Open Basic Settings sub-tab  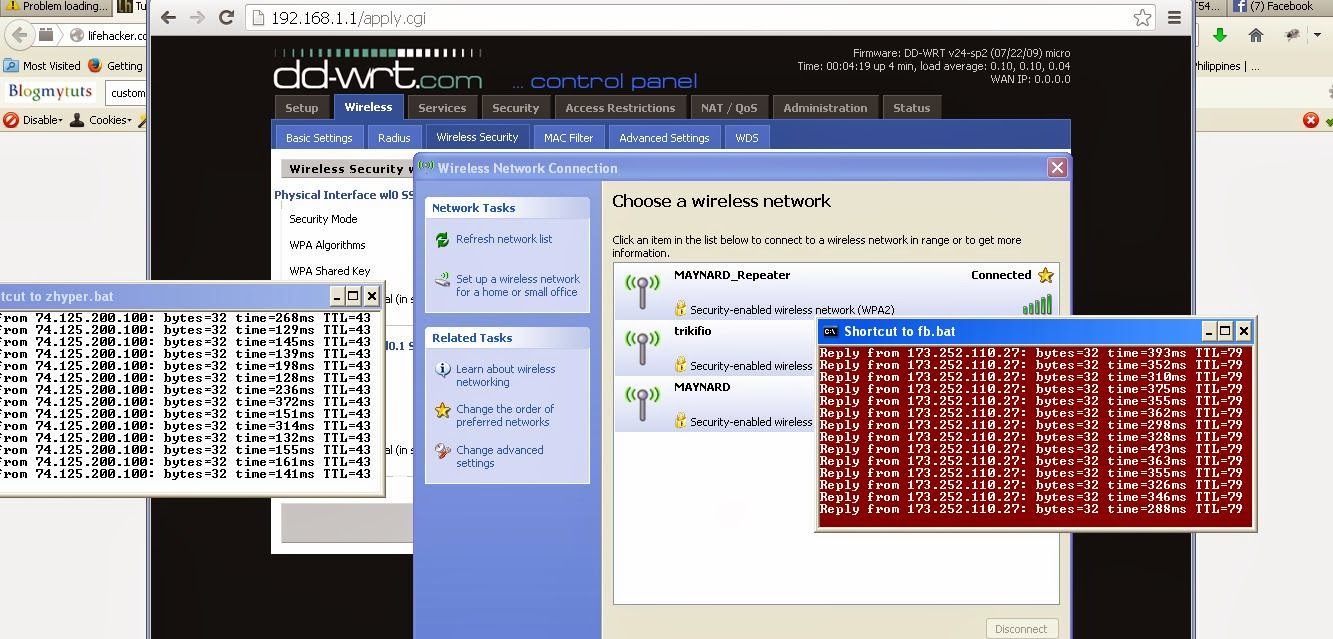pyautogui.click(x=319, y=138)
